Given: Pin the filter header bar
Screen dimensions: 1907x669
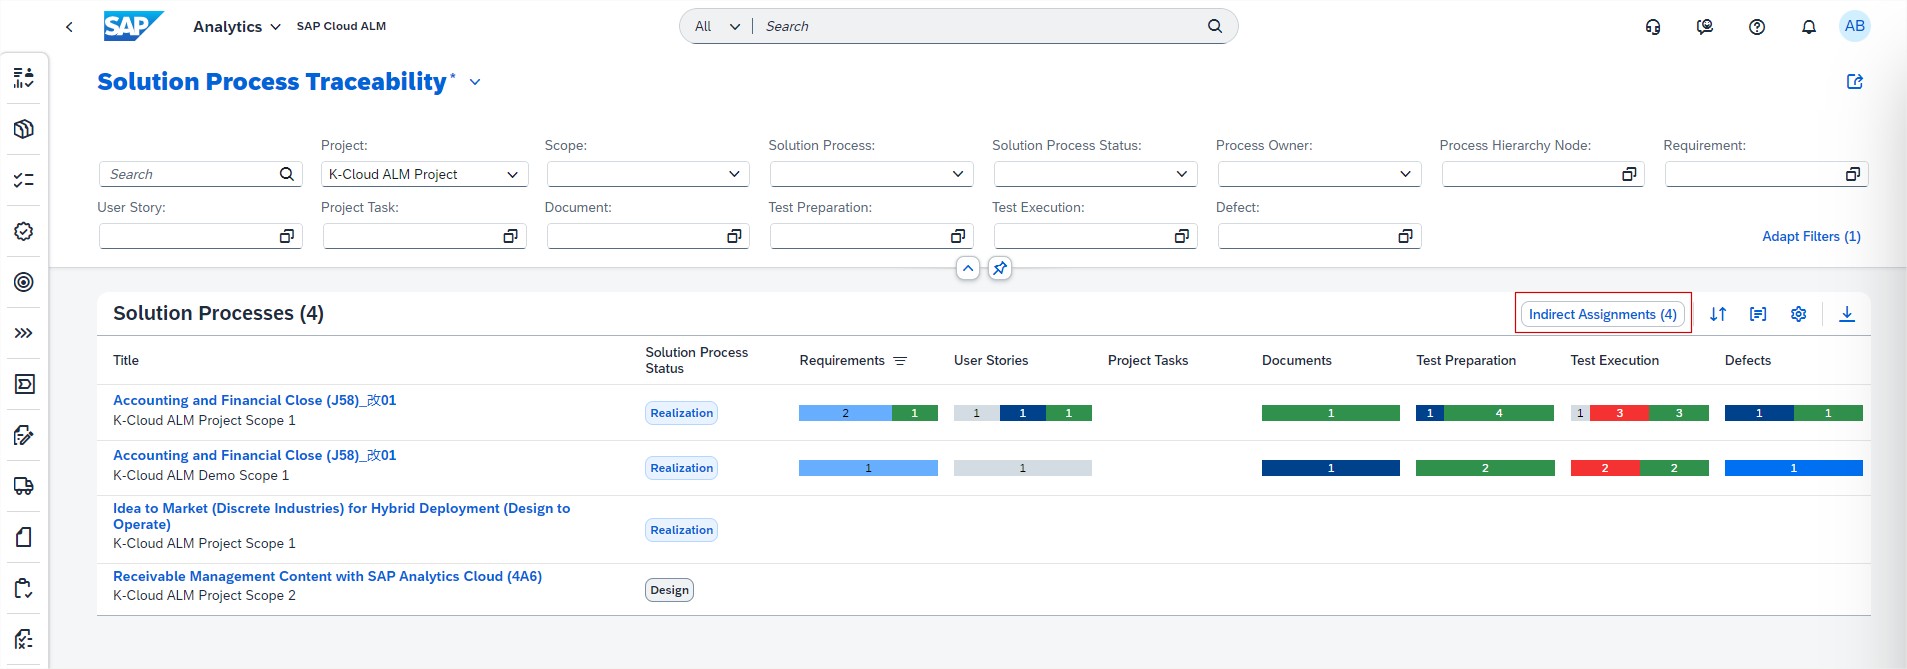Looking at the screenshot, I should (999, 268).
